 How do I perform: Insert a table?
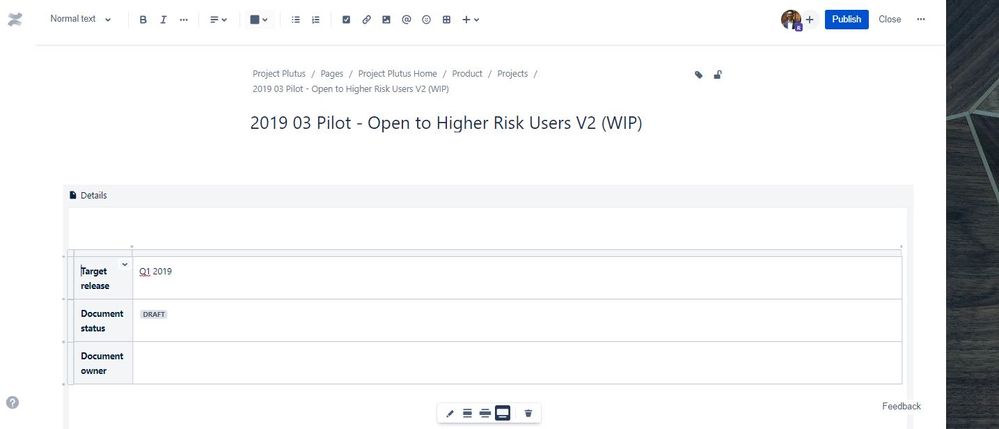click(447, 20)
